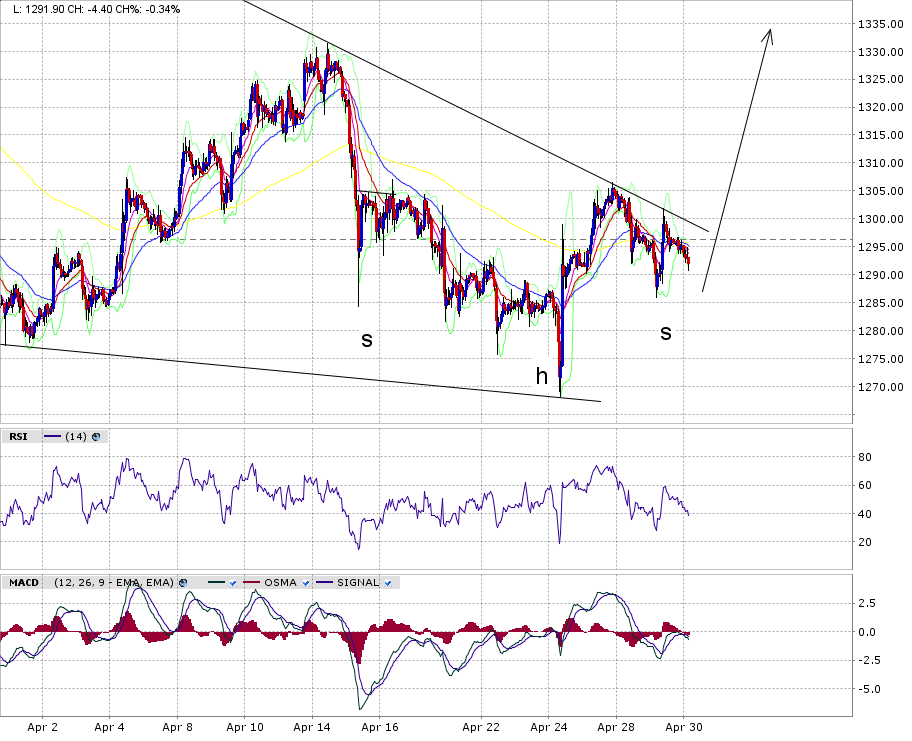Click the Apr 24 date axis label
Image resolution: width=912 pixels, height=741 pixels.
point(548,727)
